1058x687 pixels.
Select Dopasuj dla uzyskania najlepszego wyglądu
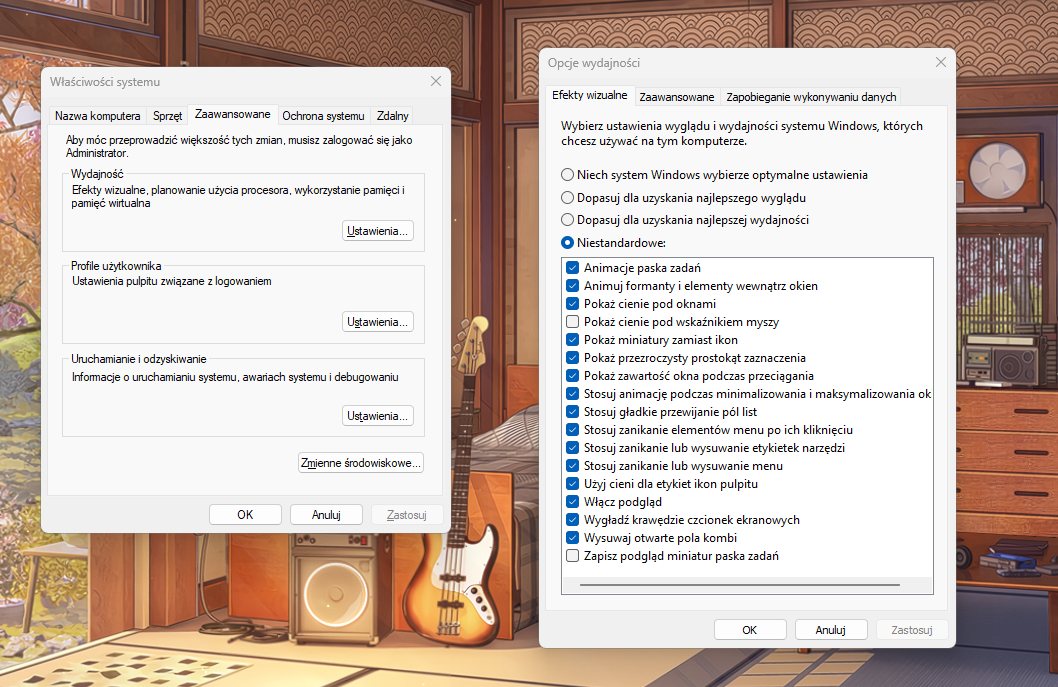(567, 198)
